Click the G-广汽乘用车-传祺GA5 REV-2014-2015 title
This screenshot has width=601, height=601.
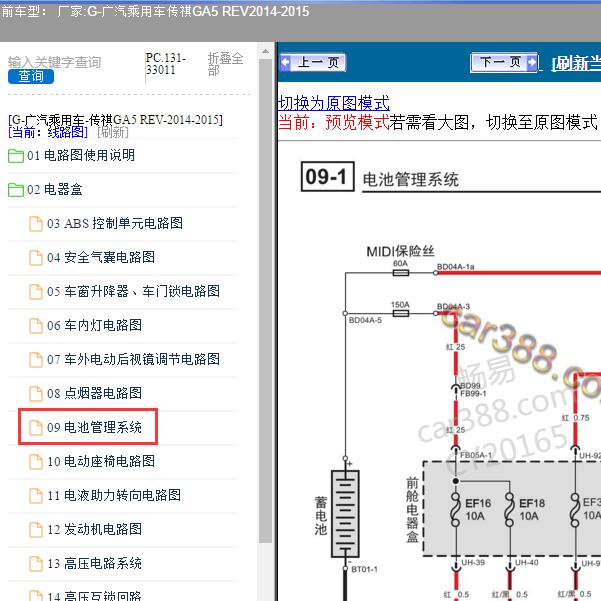[115, 120]
